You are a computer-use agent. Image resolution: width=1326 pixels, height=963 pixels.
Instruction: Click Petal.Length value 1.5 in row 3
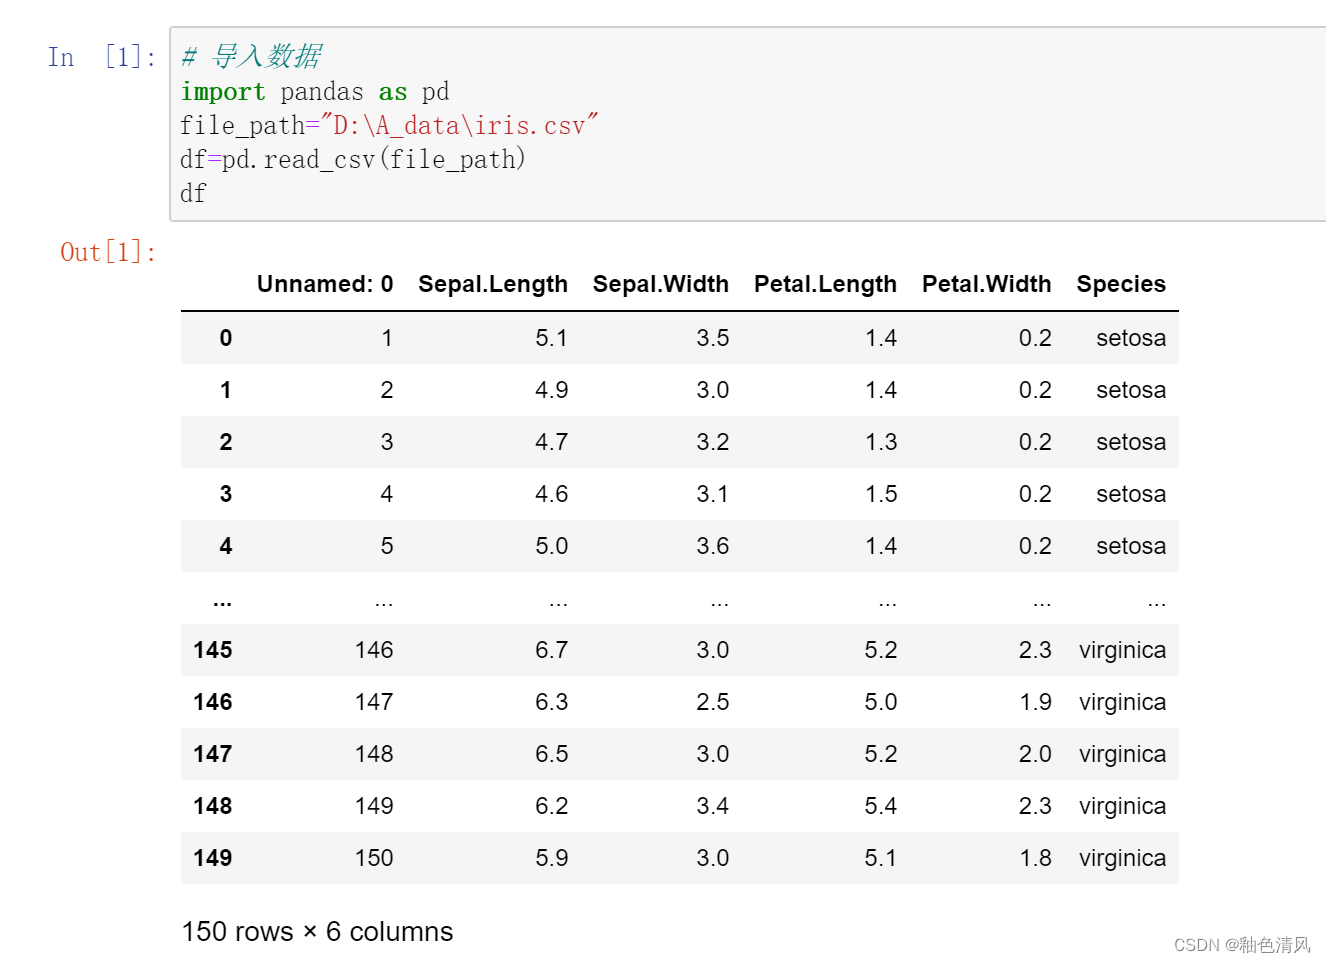881,494
